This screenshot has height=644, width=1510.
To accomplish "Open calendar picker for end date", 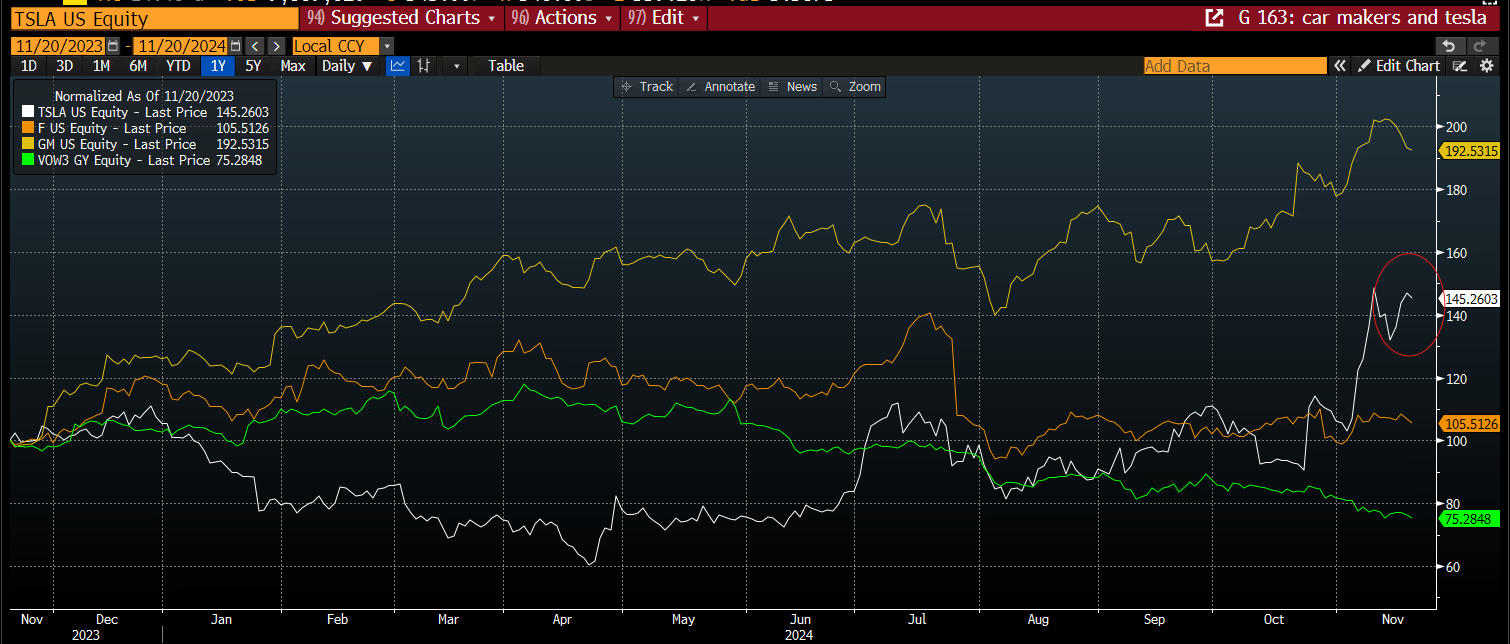I will 237,46.
